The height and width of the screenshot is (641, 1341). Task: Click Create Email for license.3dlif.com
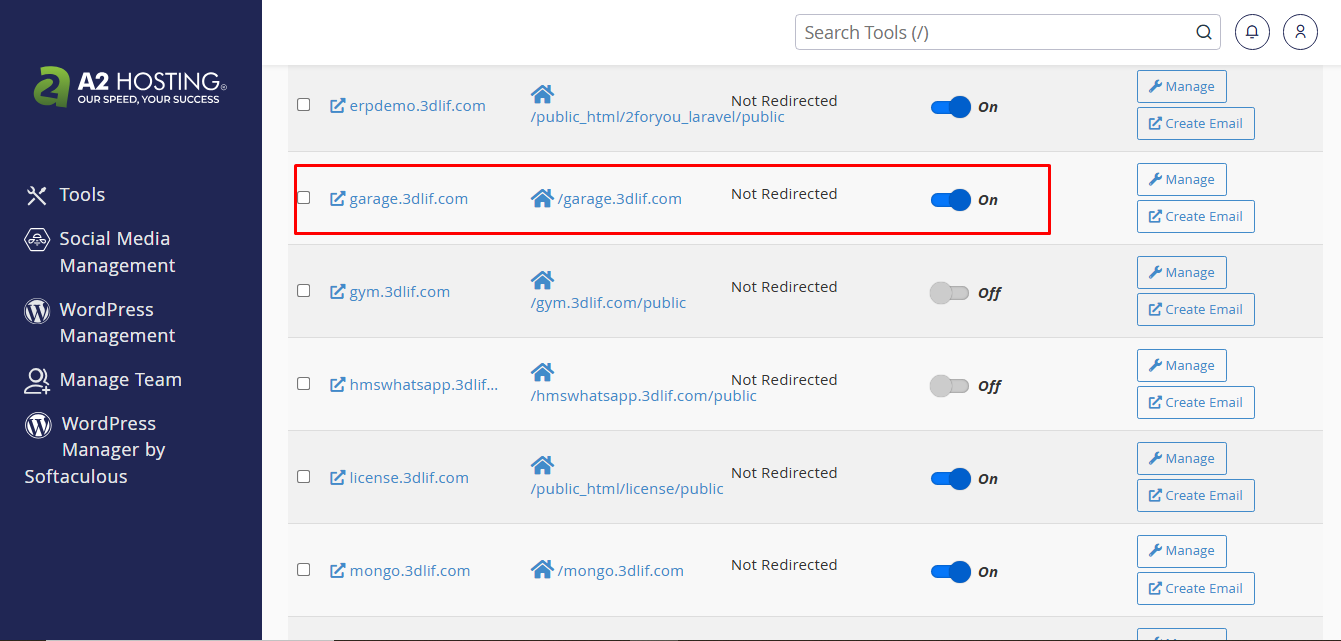(1195, 495)
